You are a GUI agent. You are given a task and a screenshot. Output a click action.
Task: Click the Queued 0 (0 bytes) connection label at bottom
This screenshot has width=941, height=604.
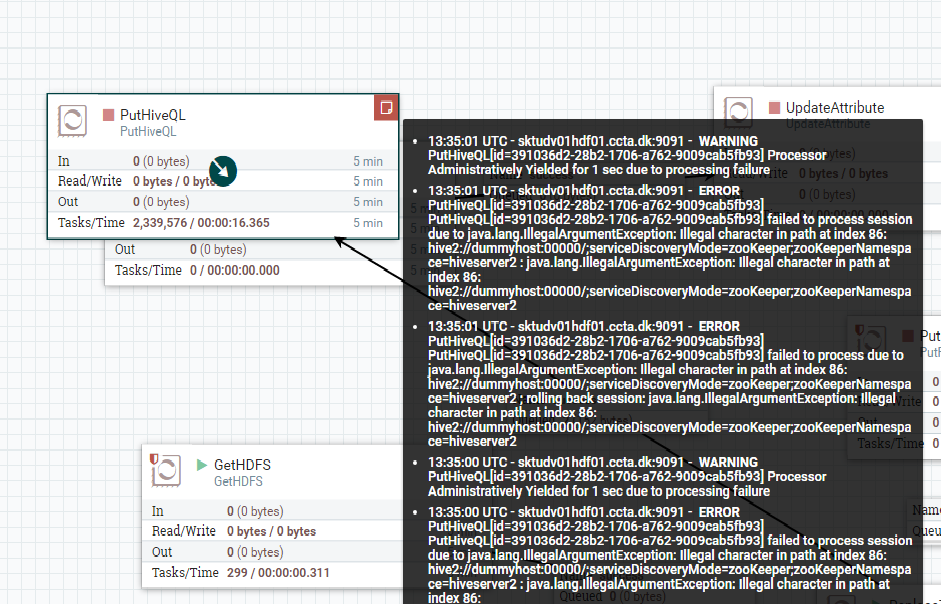612,597
